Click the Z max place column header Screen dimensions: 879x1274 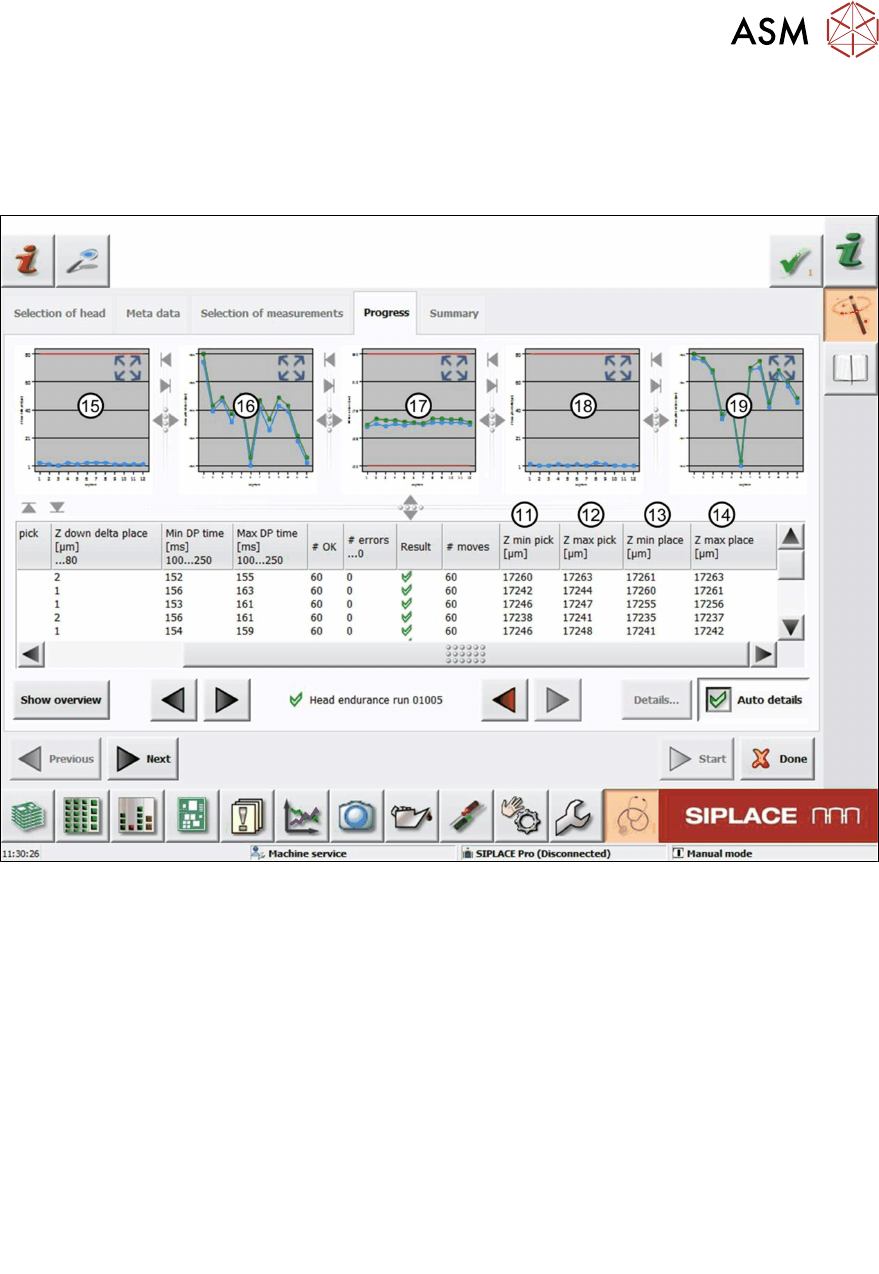pos(732,546)
